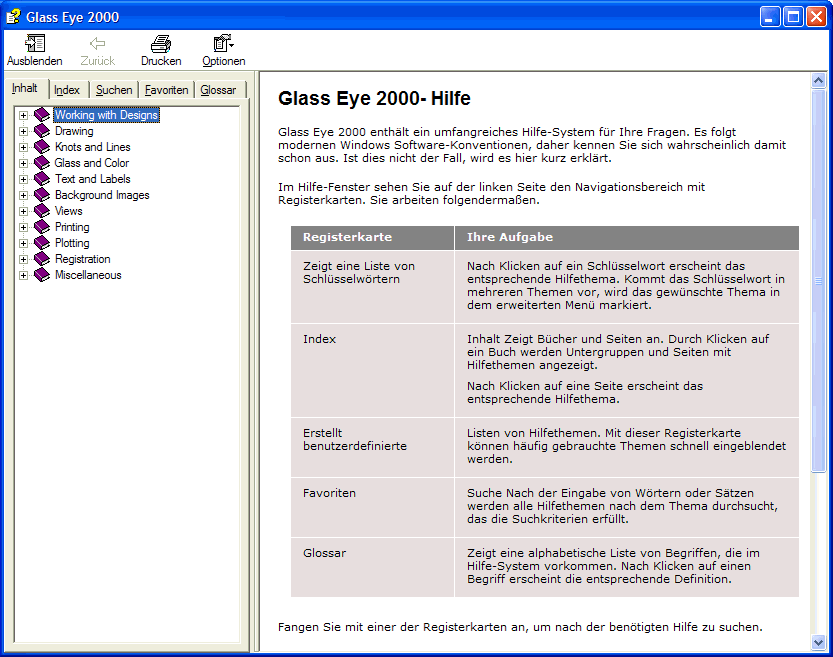Image resolution: width=833 pixels, height=657 pixels.
Task: Expand the Working with Designs node
Action: coord(23,115)
